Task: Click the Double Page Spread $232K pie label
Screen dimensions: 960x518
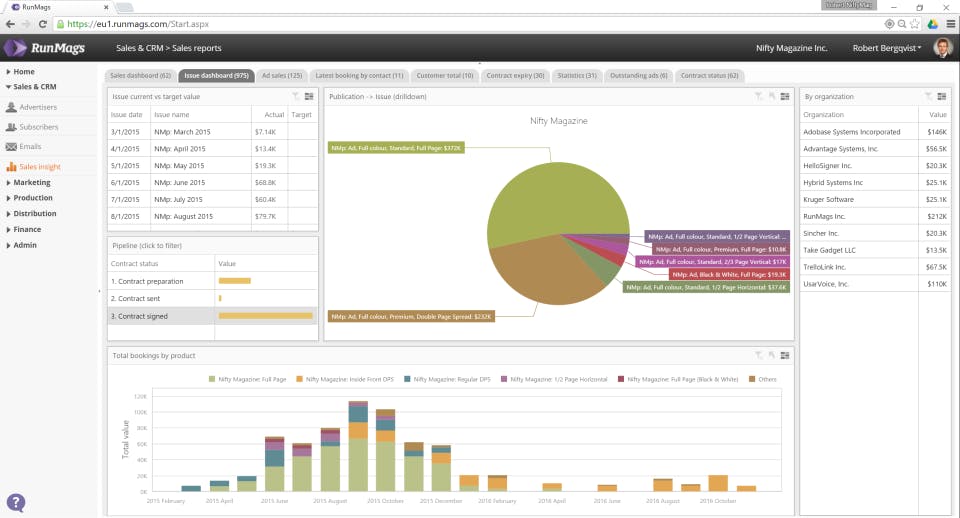Action: pos(411,317)
